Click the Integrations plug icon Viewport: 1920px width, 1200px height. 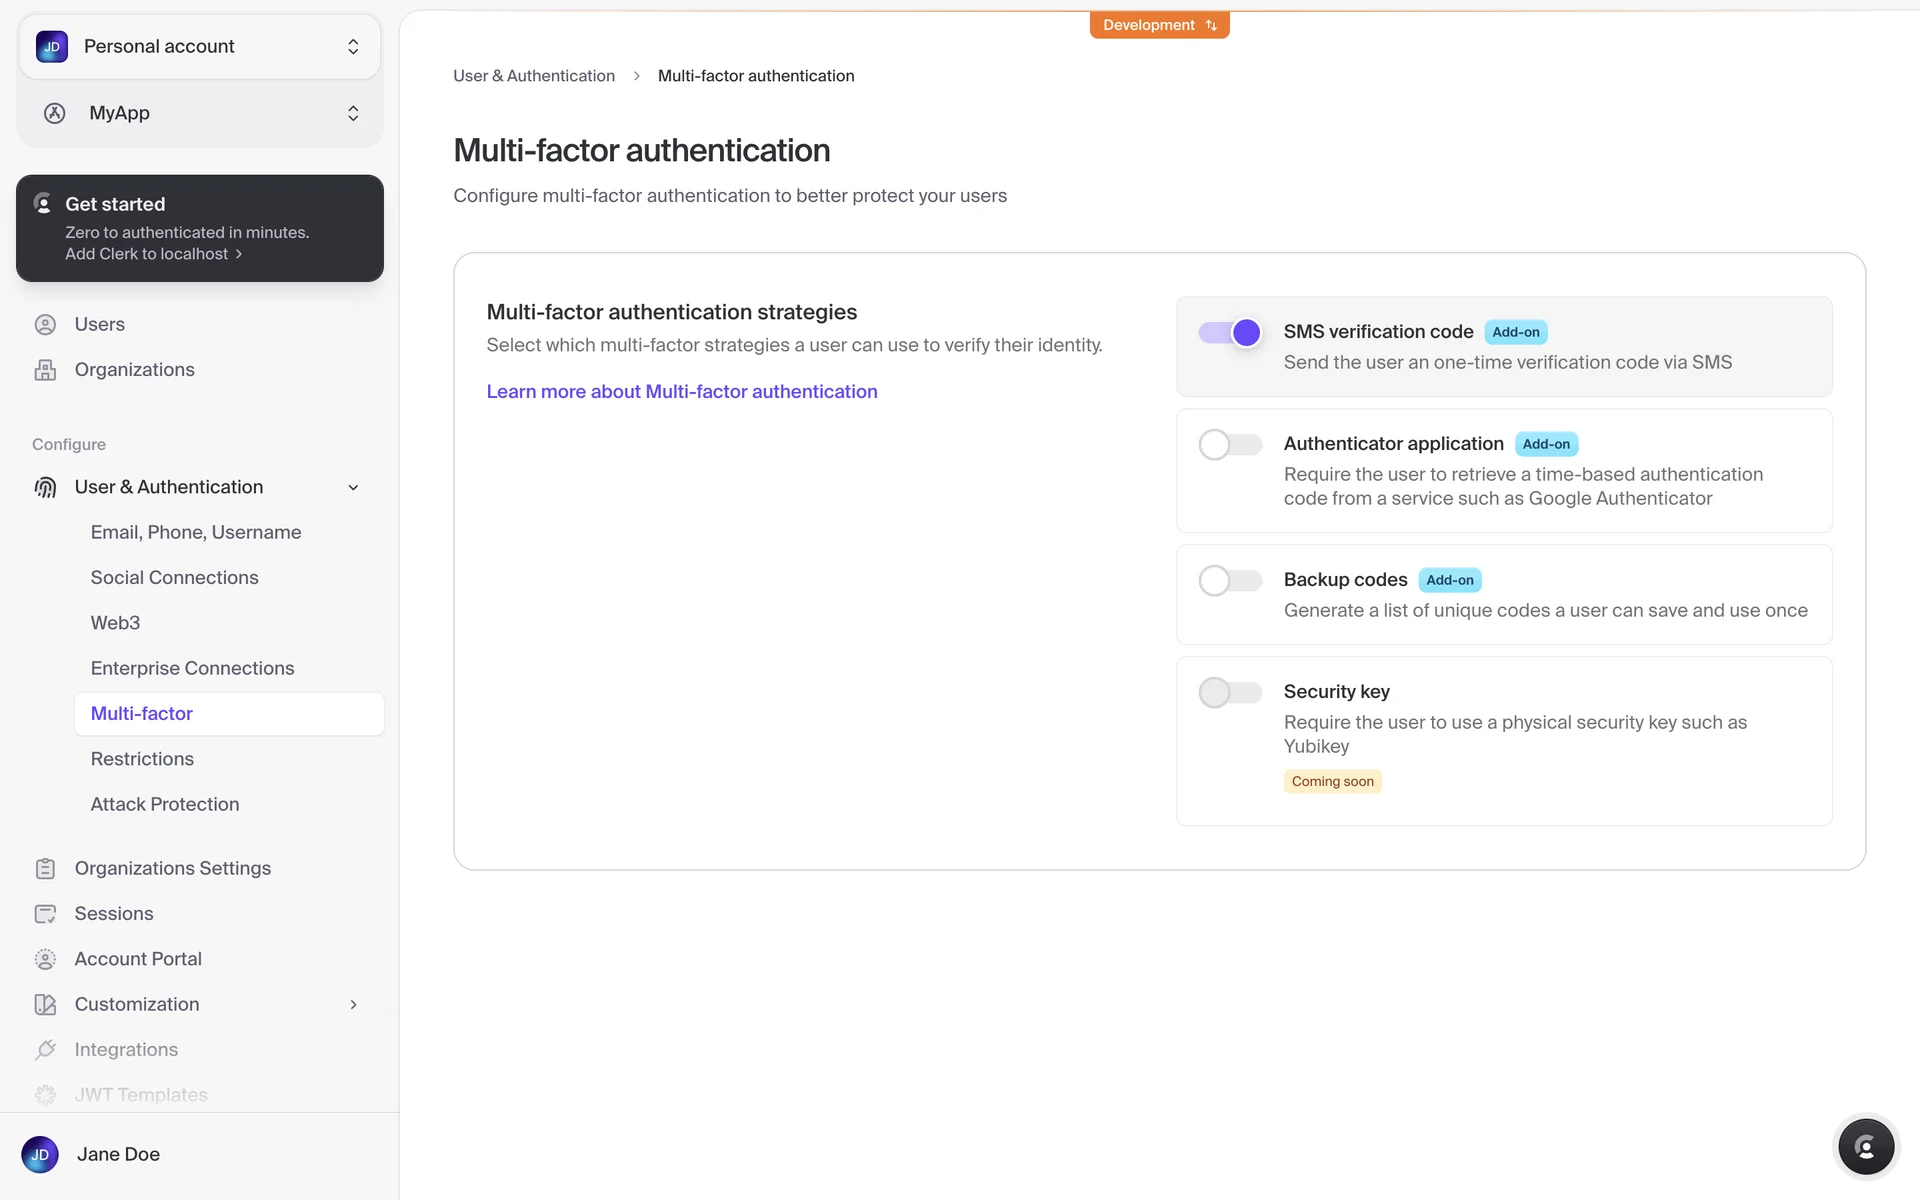tap(45, 1050)
